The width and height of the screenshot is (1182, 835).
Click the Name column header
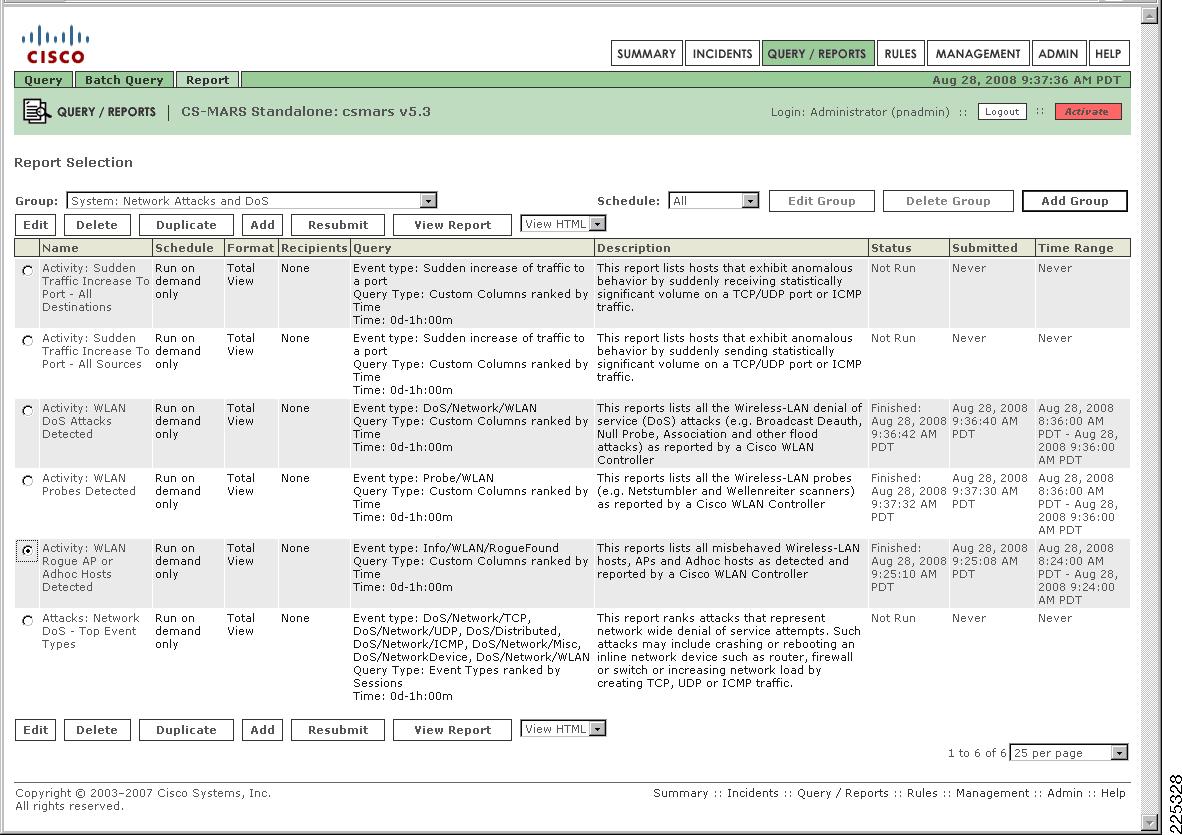click(96, 248)
